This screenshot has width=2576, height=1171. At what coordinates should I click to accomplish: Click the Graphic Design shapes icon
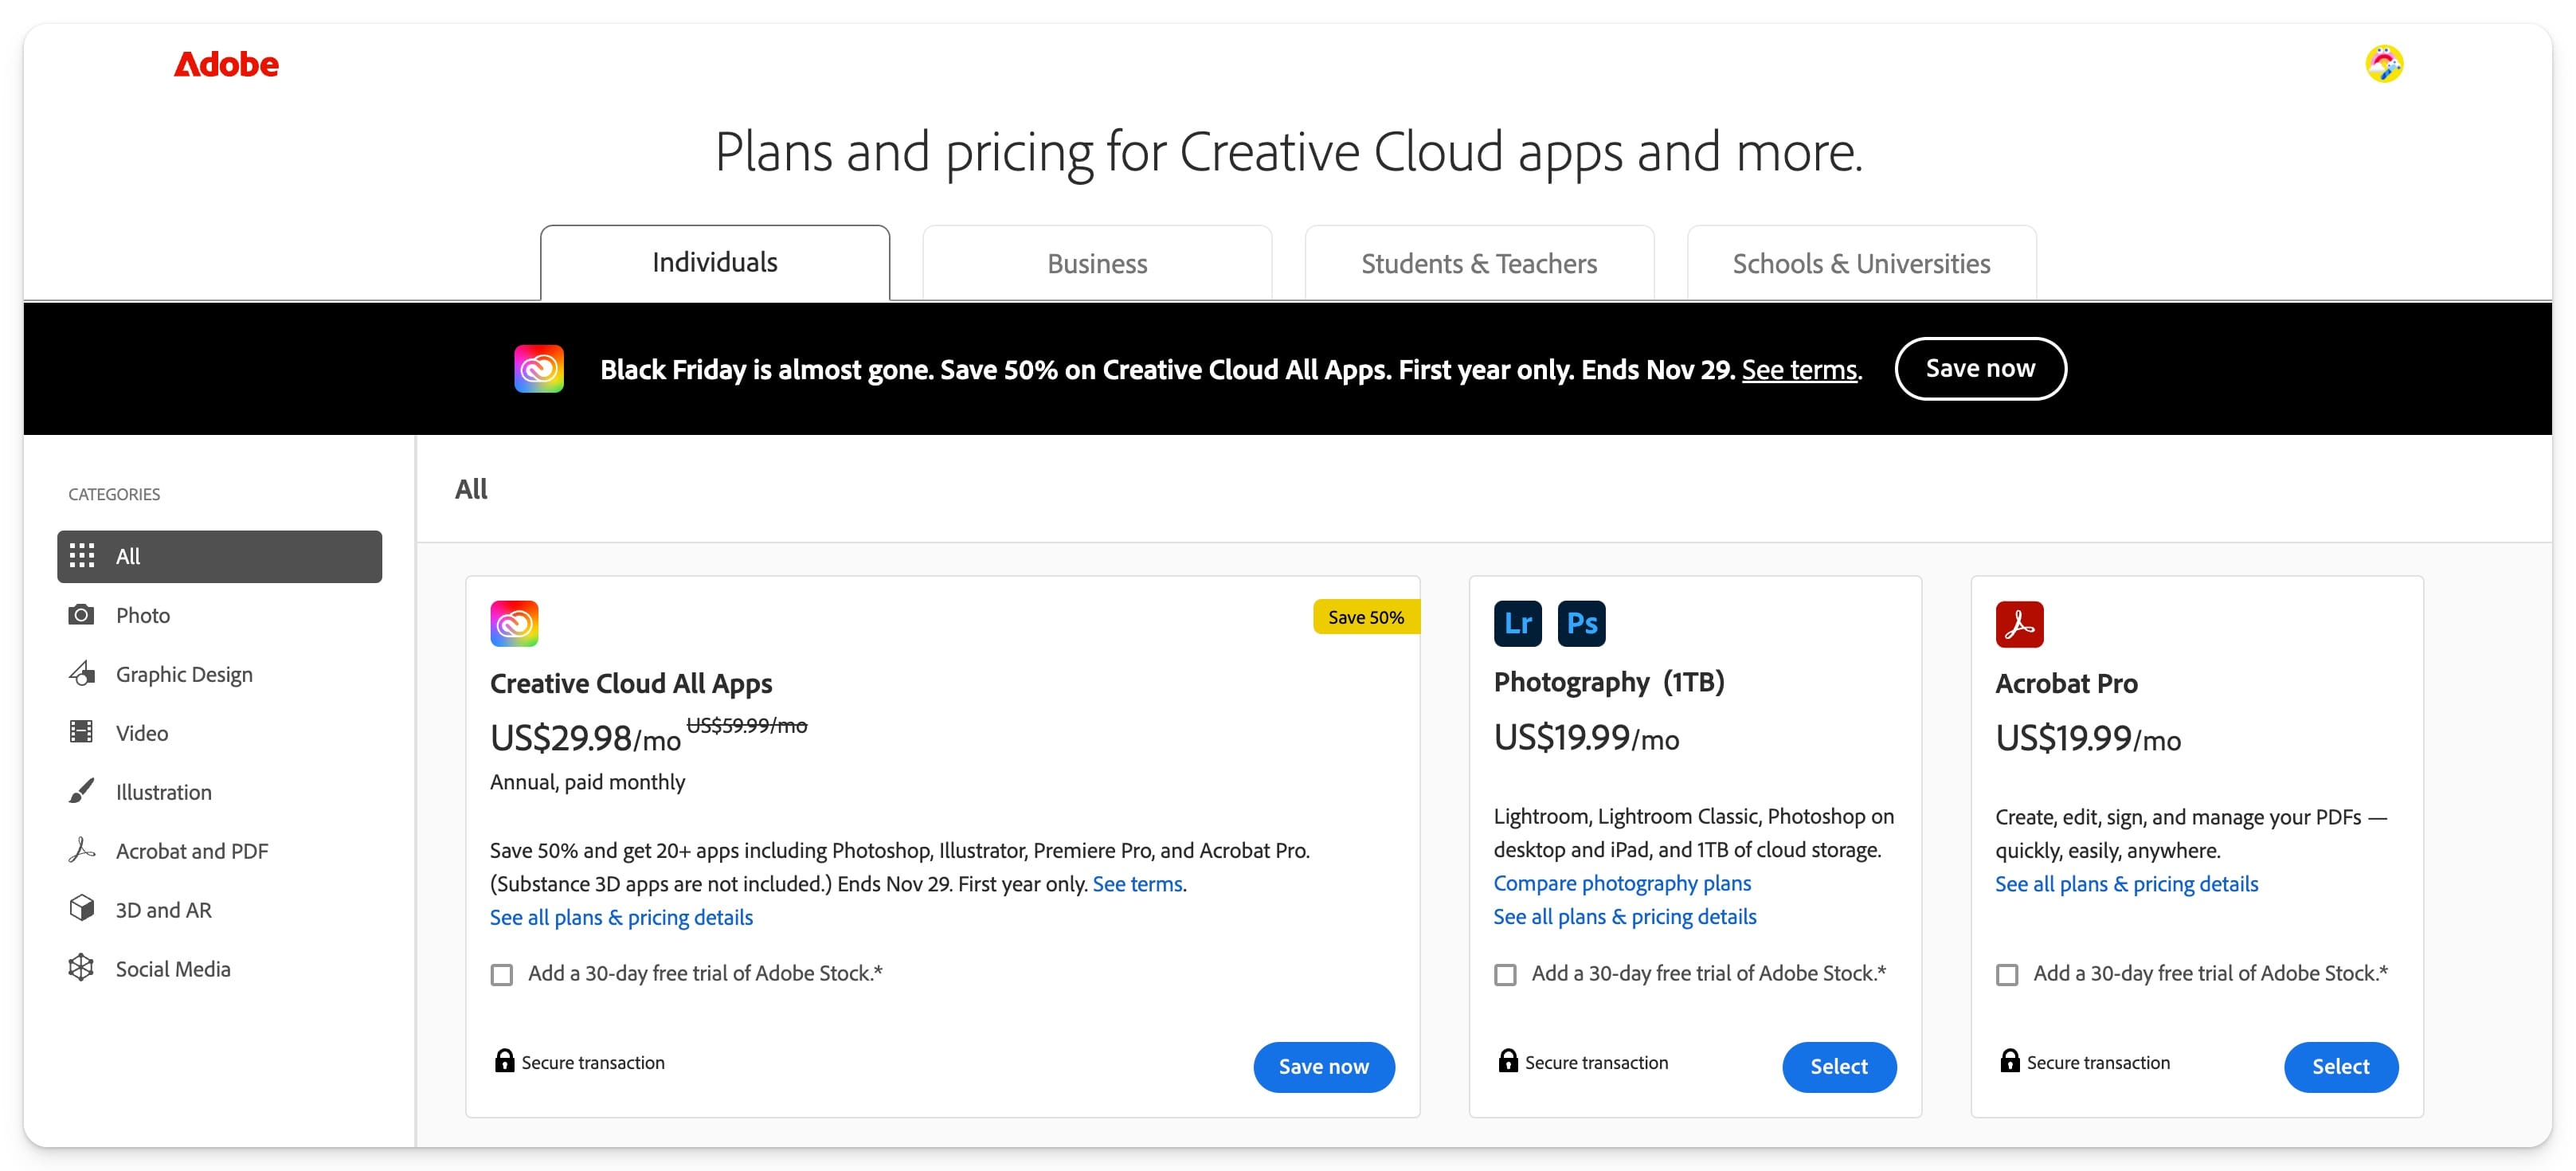[x=82, y=673]
